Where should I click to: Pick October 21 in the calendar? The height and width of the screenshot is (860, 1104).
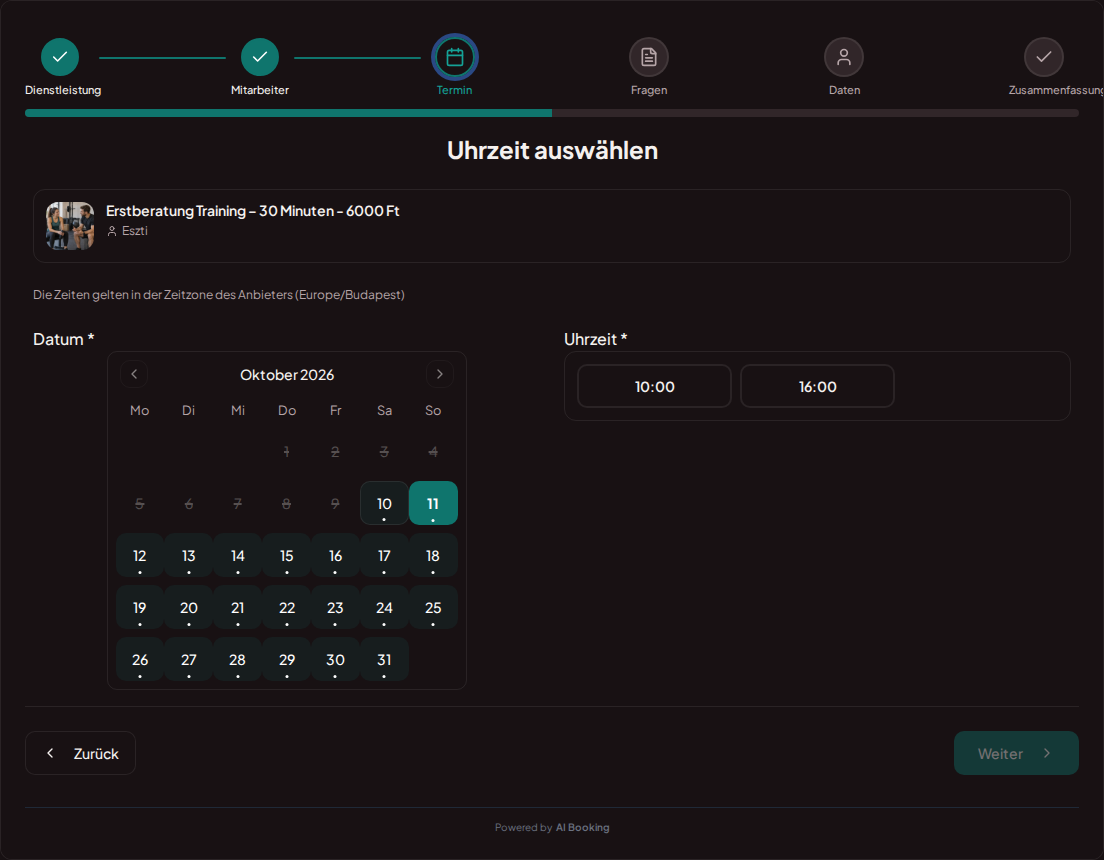[x=238, y=607]
